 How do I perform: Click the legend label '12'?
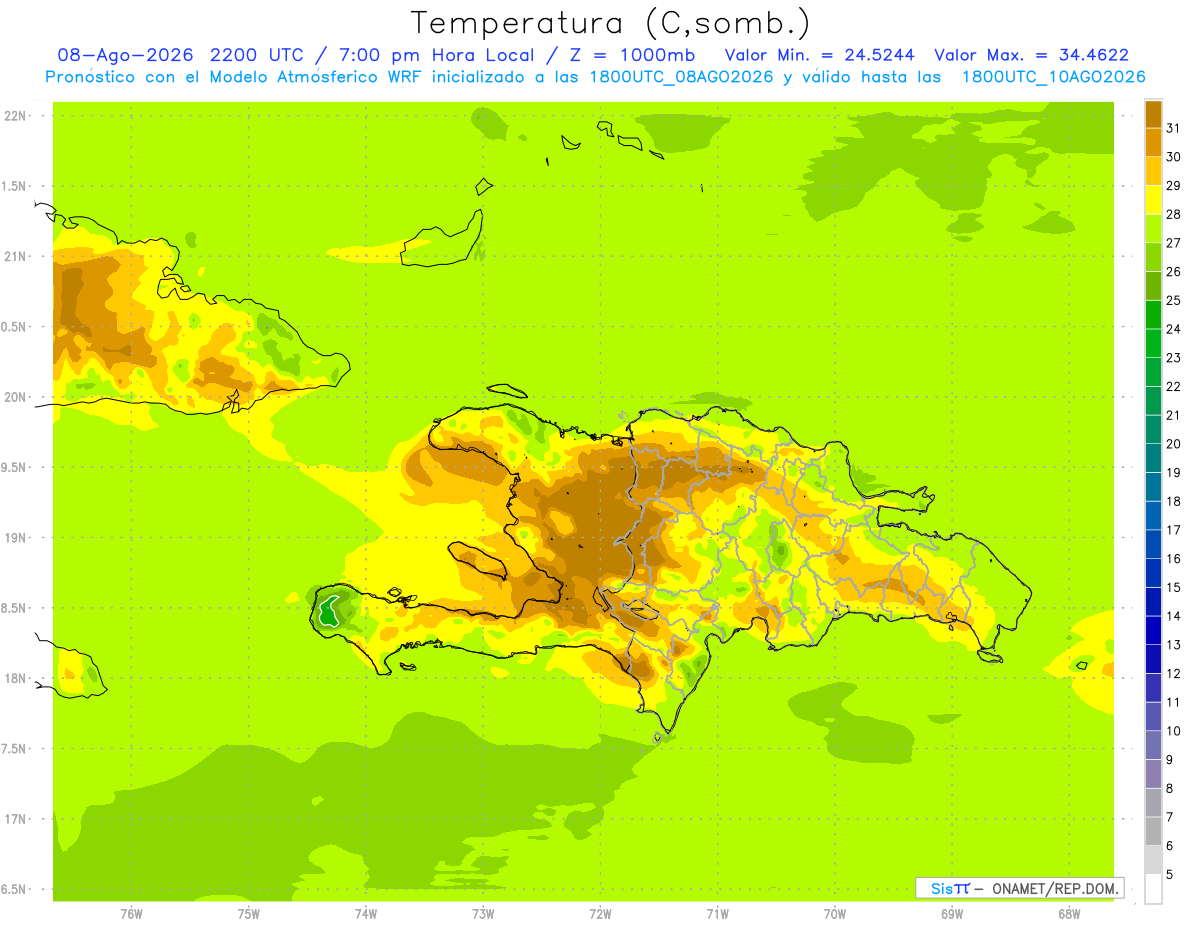tap(1174, 673)
